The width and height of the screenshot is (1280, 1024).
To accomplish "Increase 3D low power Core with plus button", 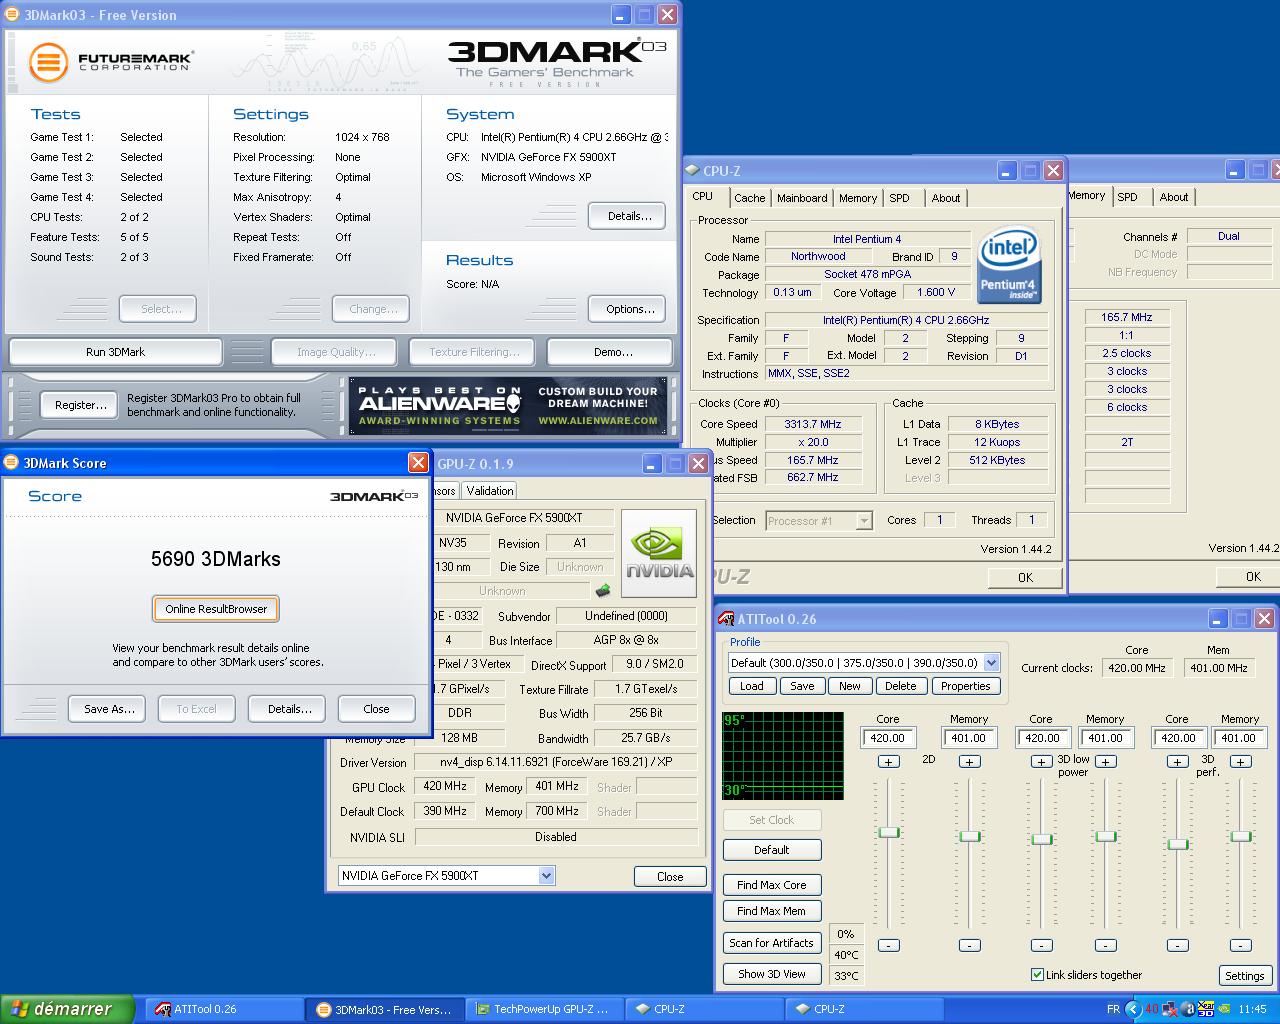I will click(1041, 761).
